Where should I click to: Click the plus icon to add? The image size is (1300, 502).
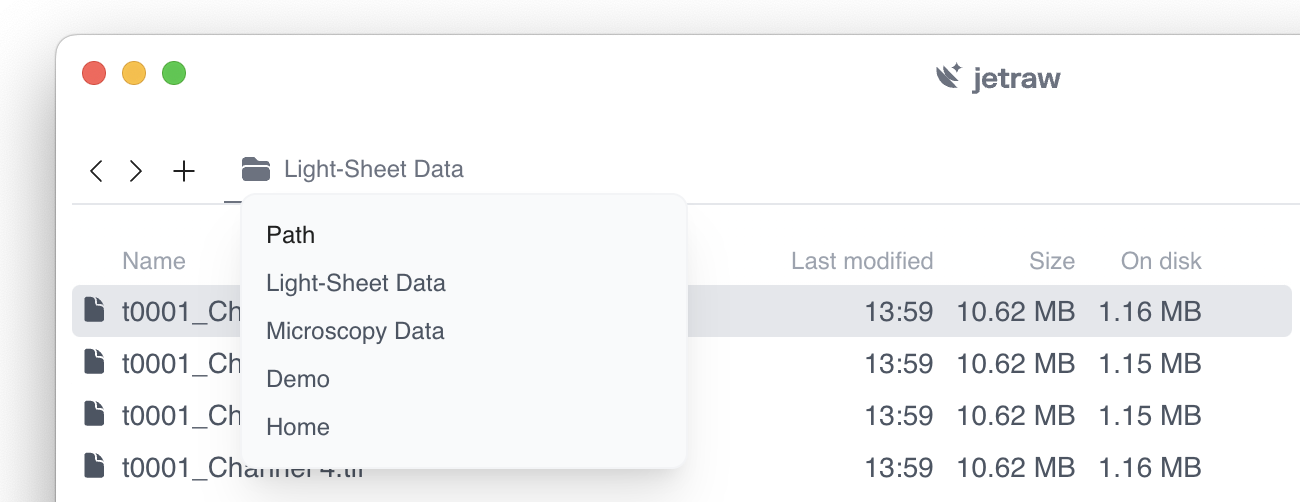point(184,171)
